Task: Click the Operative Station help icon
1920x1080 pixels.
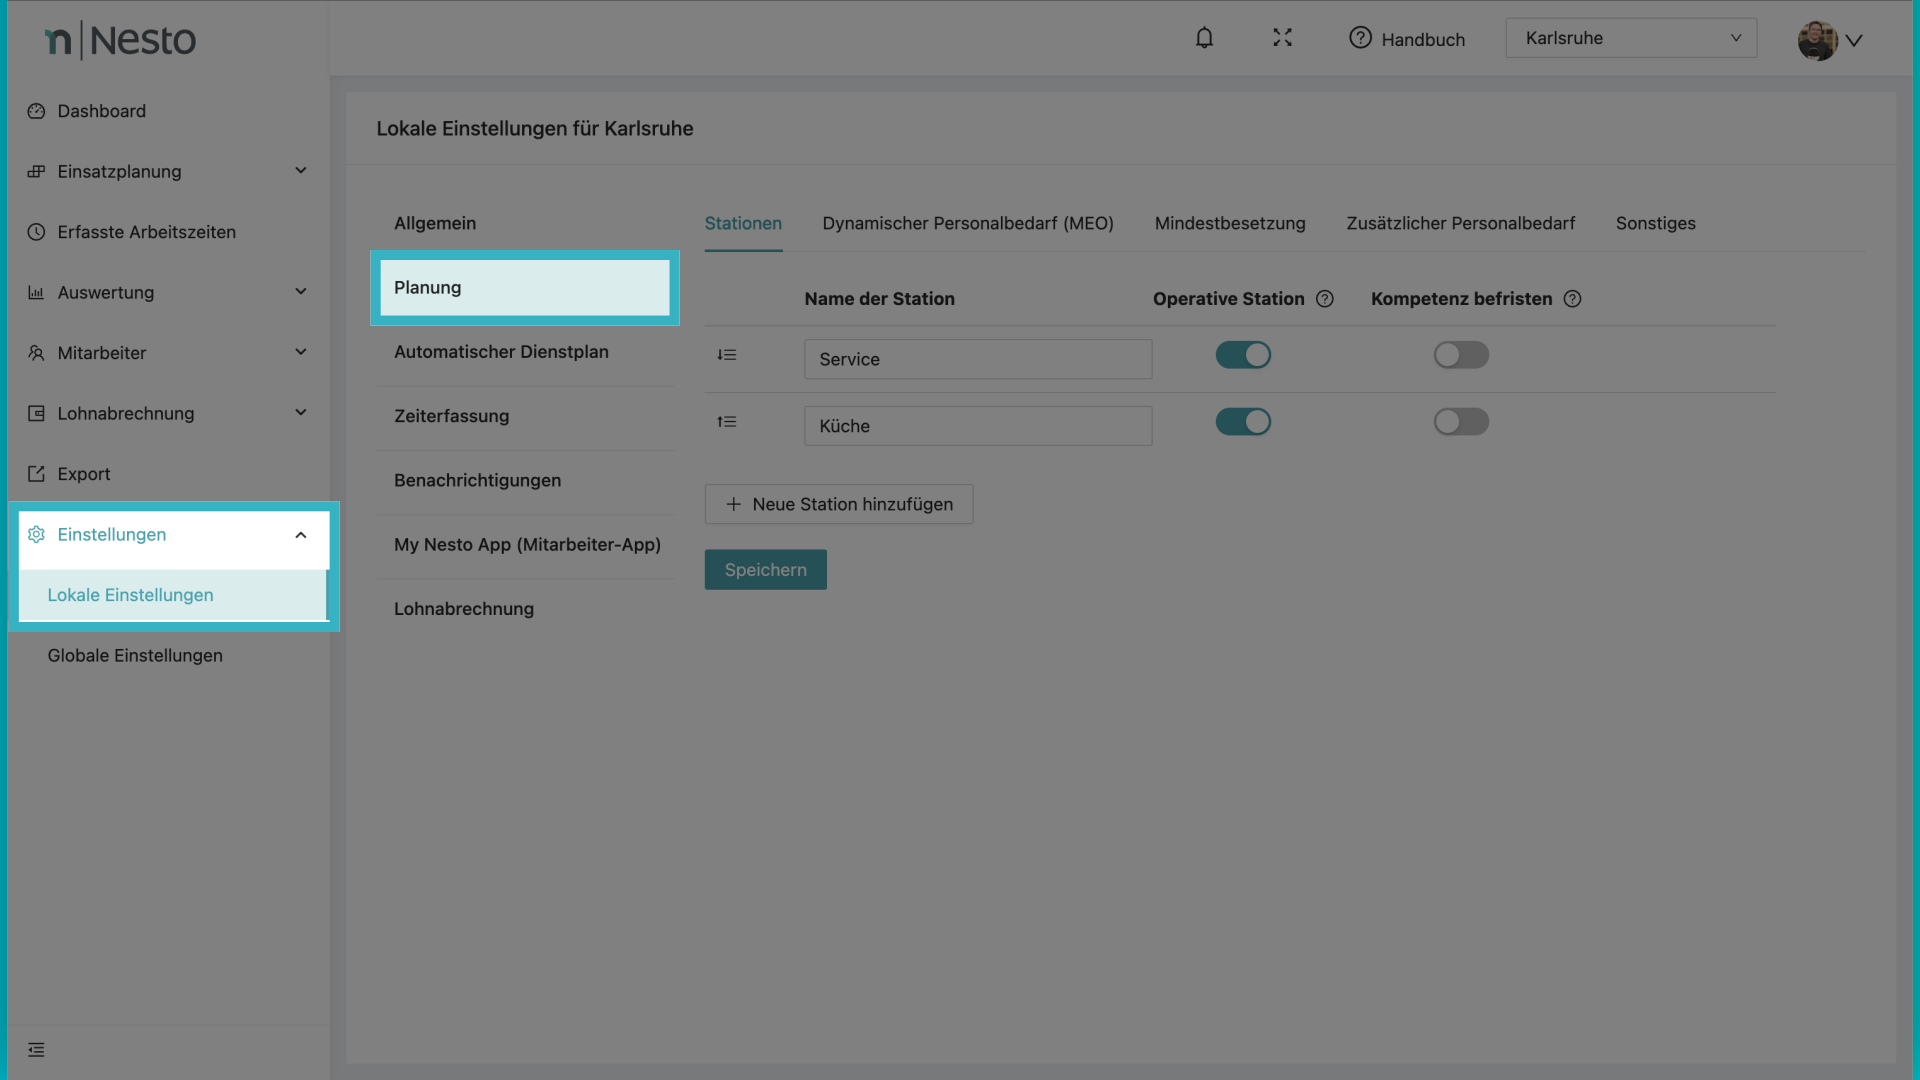Action: coord(1325,299)
